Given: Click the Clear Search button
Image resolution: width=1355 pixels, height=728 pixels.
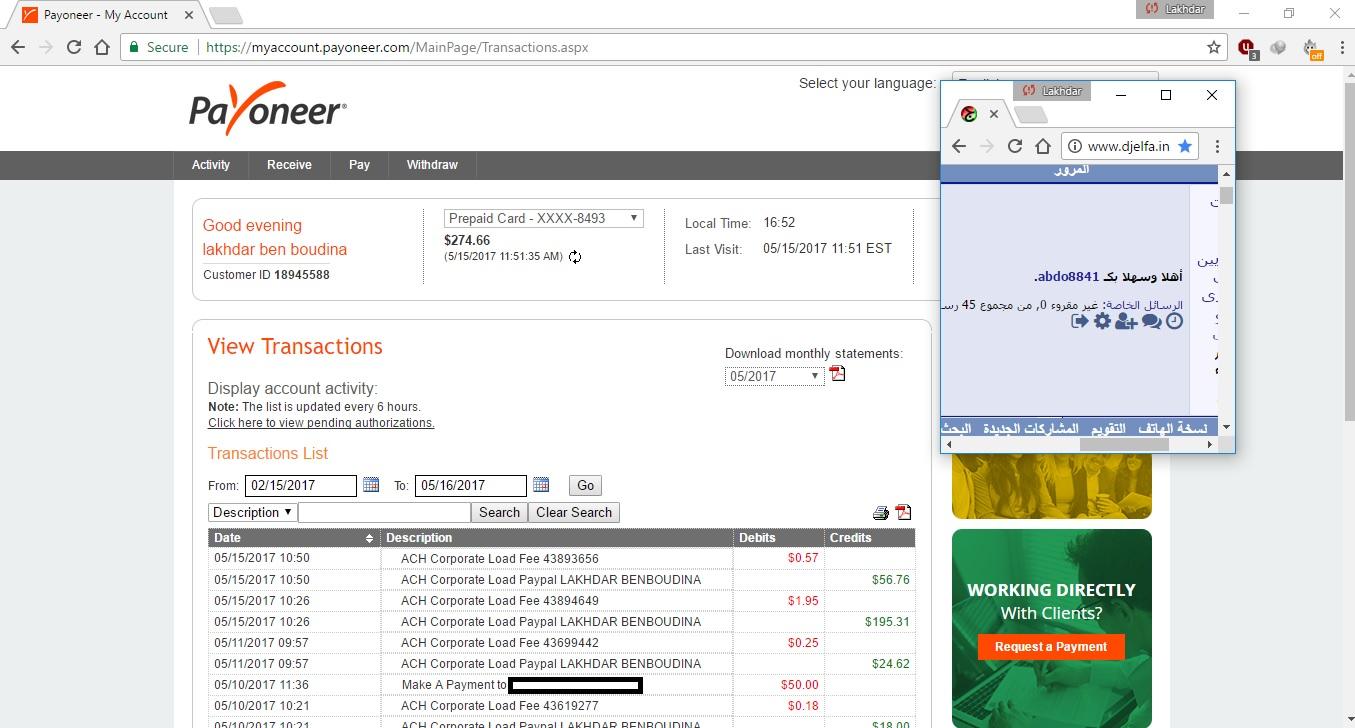Looking at the screenshot, I should tap(574, 512).
